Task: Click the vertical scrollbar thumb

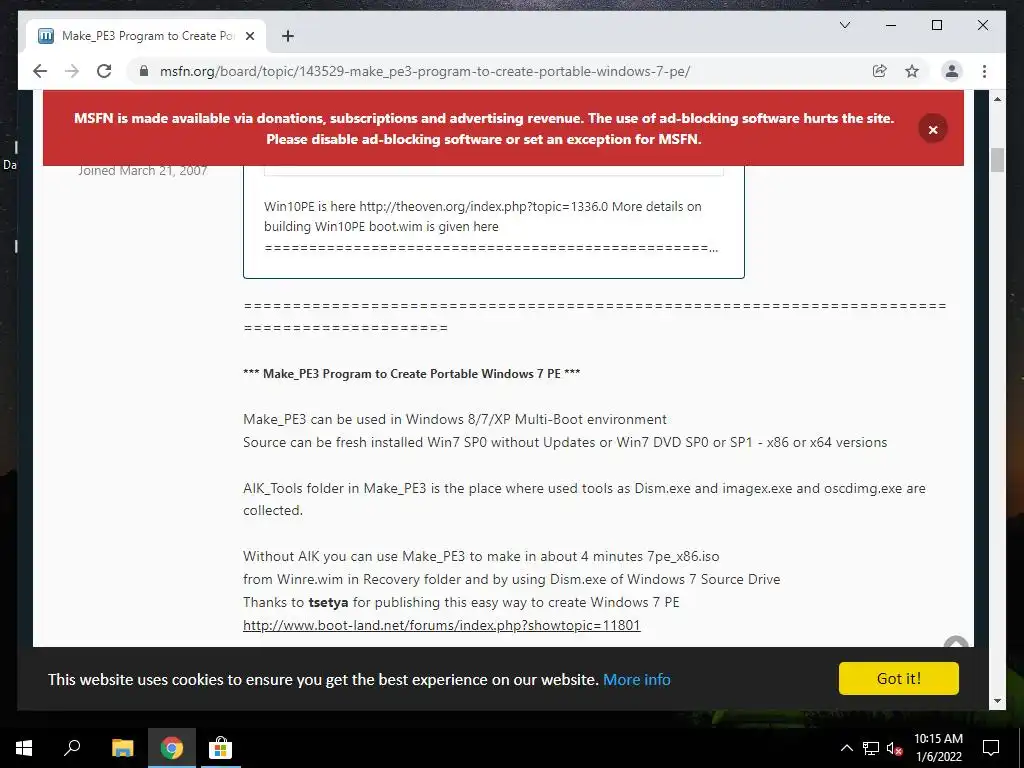Action: pos(997,160)
